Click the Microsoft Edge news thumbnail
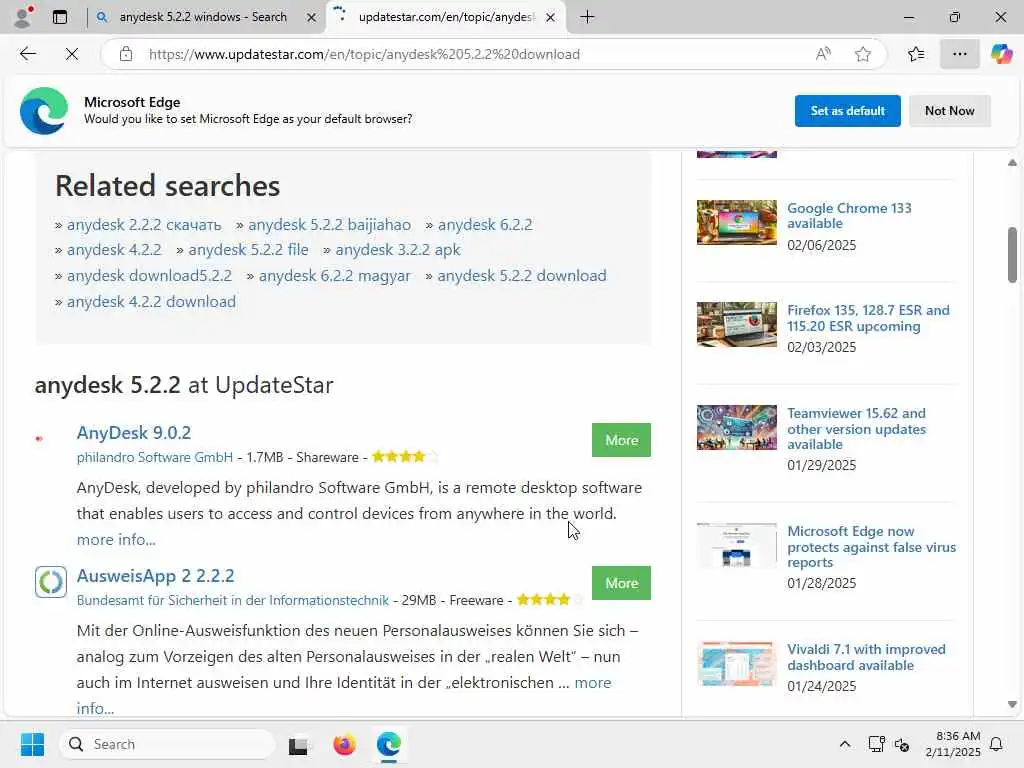 tap(737, 545)
